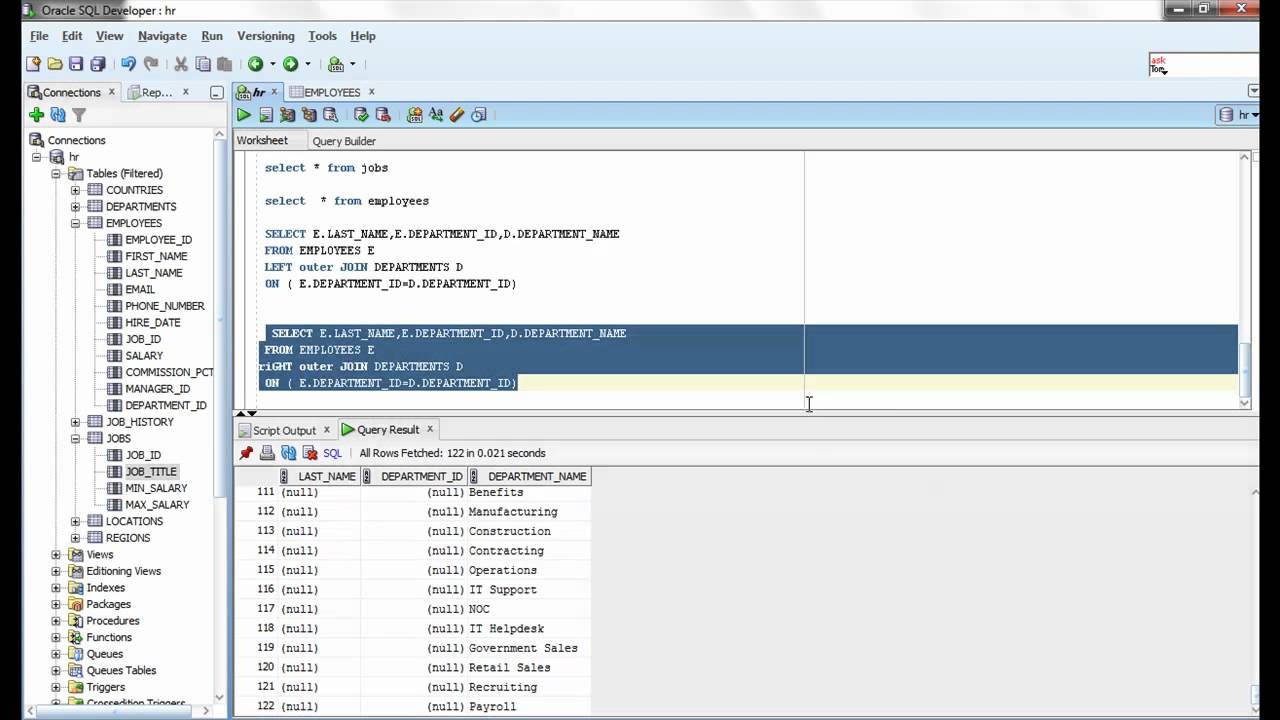Expand the COUNTRIES table node
1280x720 pixels.
(75, 190)
